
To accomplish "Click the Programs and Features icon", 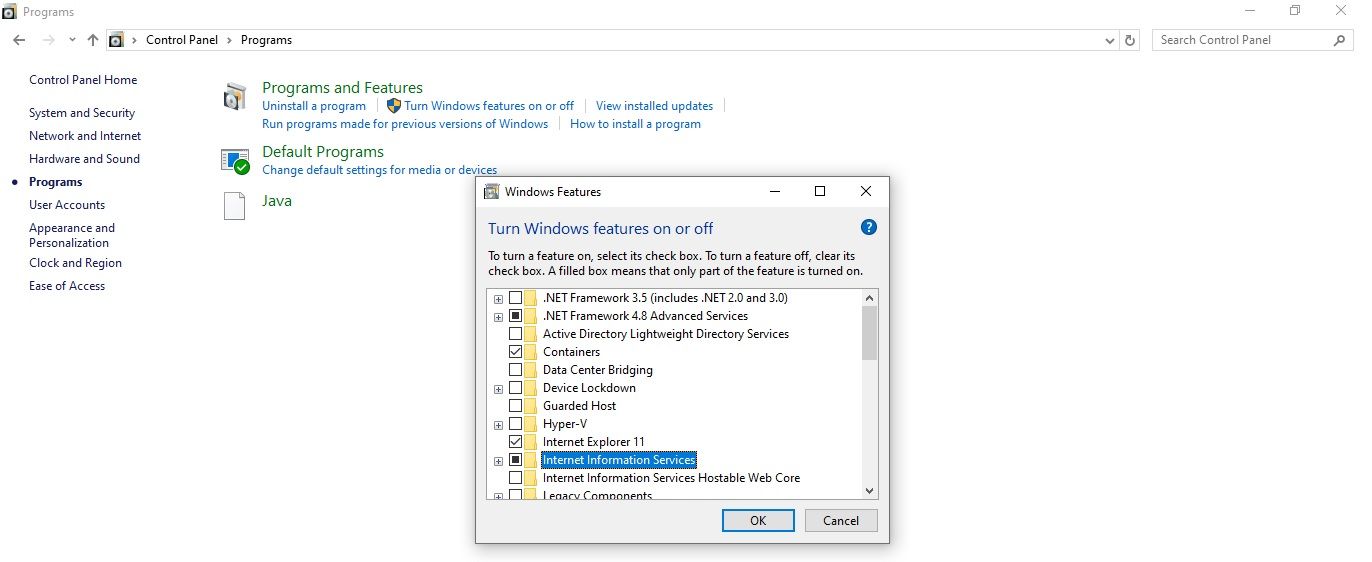I will 235,97.
